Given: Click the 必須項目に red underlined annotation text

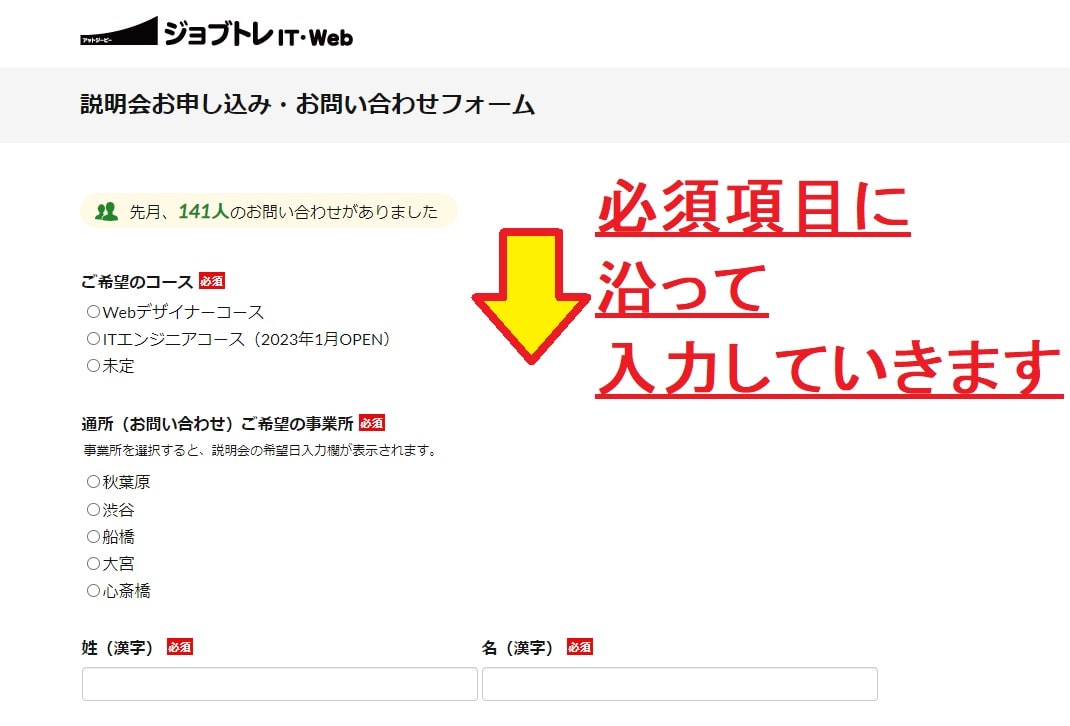Looking at the screenshot, I should point(753,207).
